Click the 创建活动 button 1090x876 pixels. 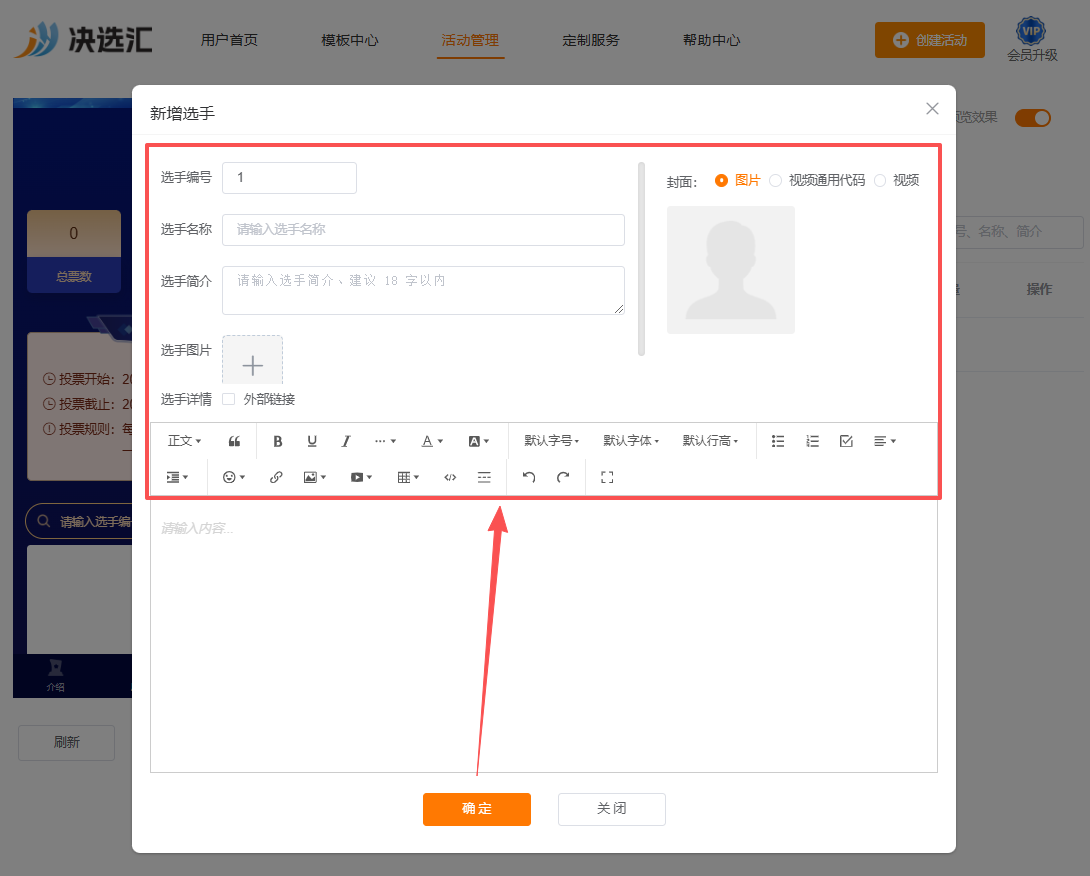coord(930,40)
